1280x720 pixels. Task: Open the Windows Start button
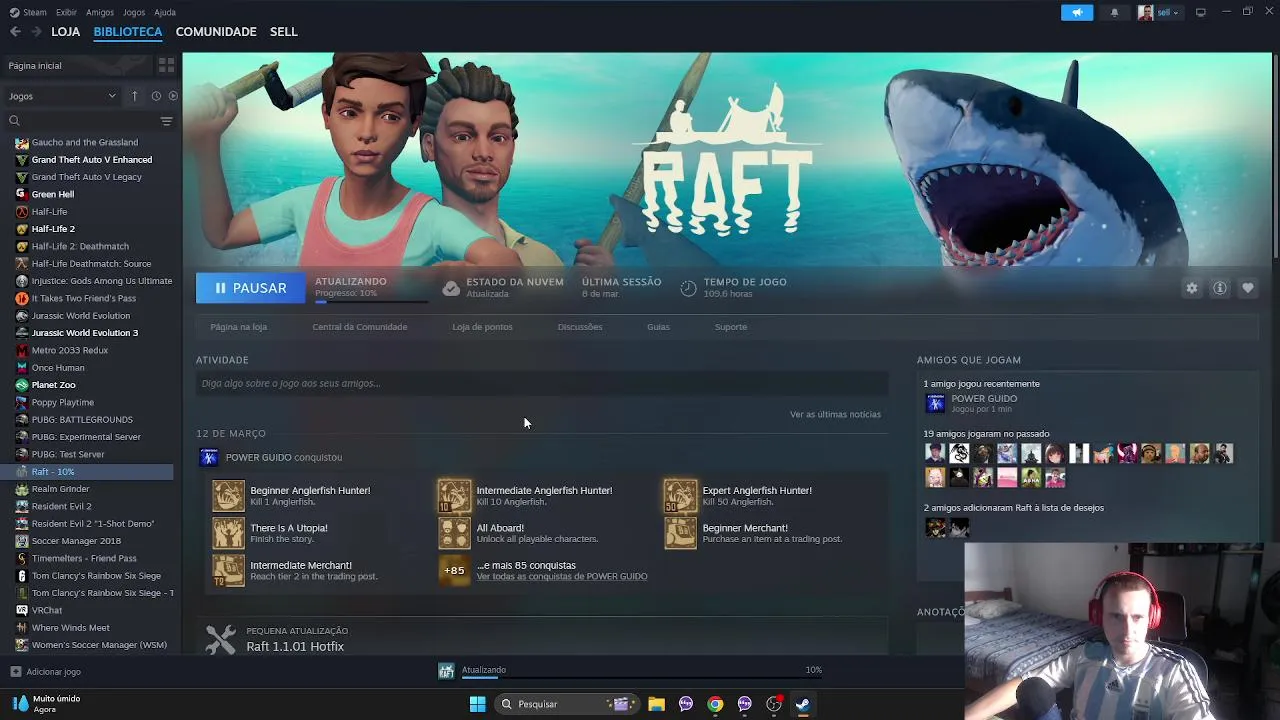pyautogui.click(x=478, y=704)
